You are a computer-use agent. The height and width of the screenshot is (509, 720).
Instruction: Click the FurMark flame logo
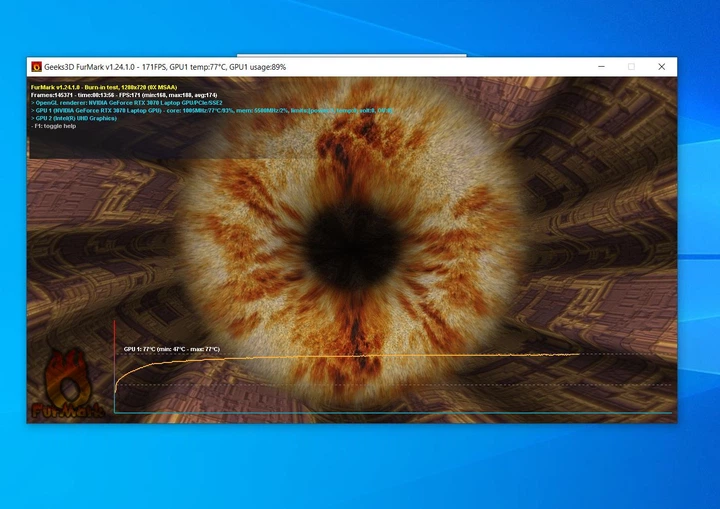67,384
